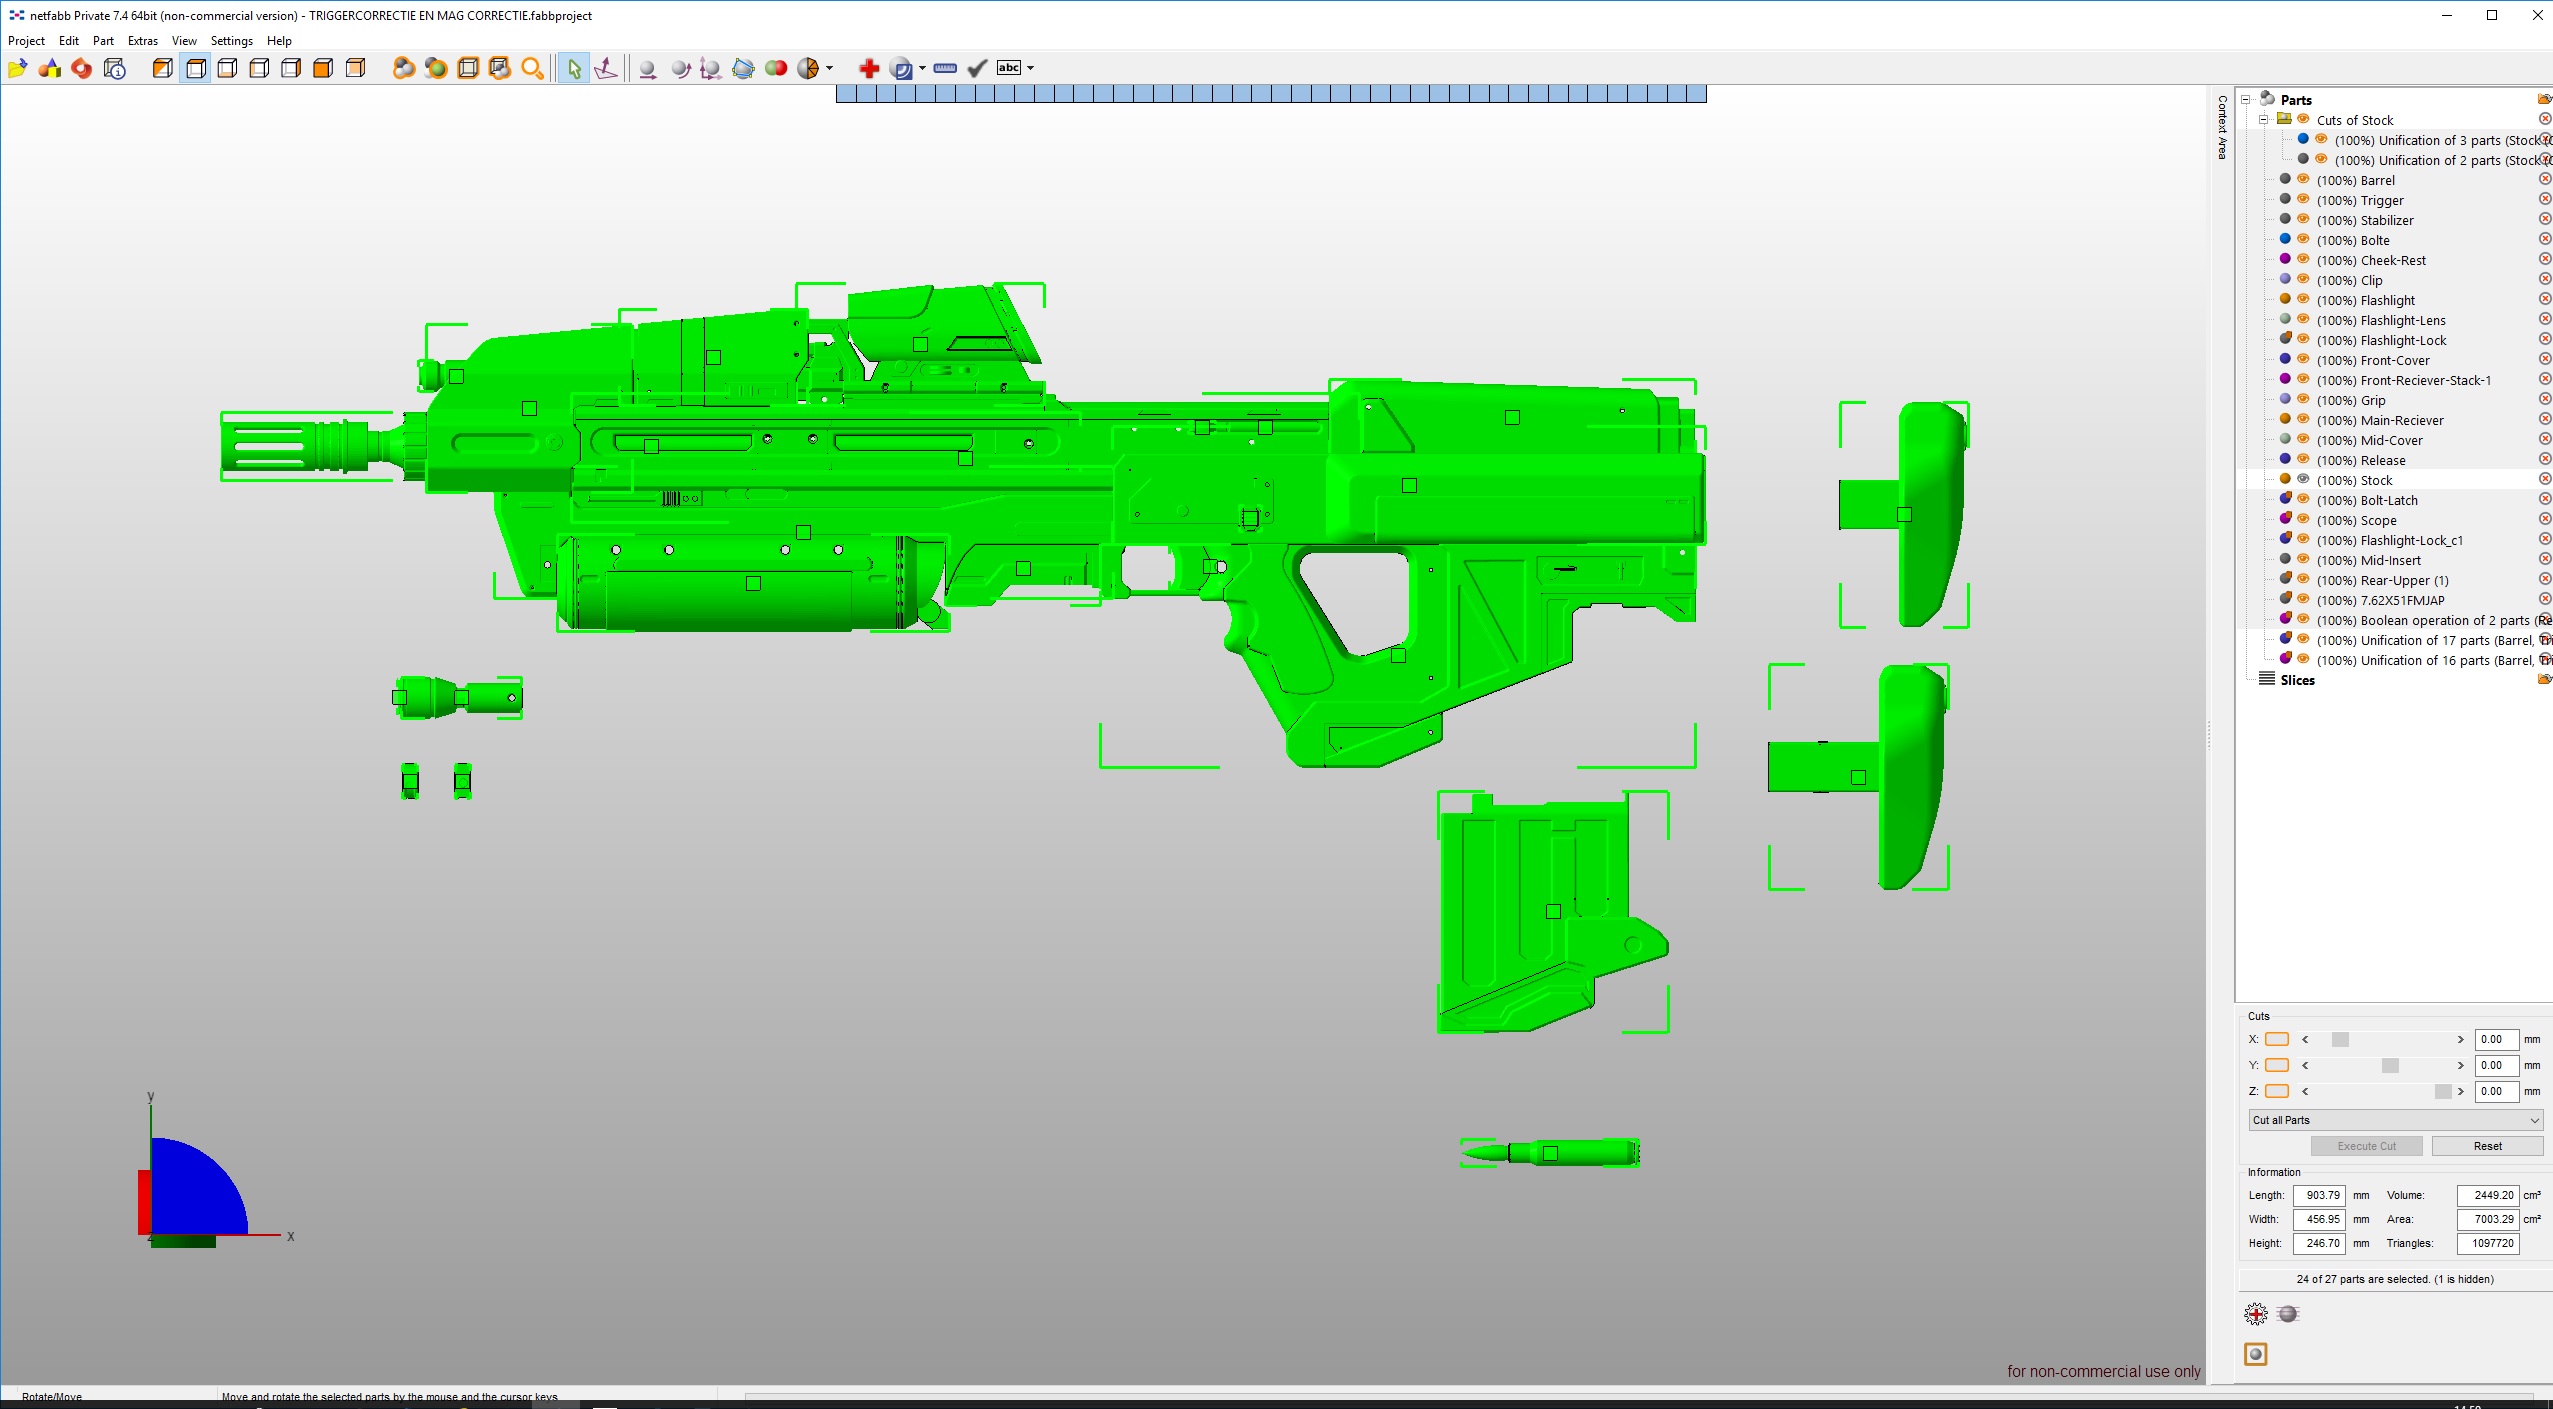Open the Extras menu
Image resolution: width=2553 pixels, height=1409 pixels.
(x=142, y=41)
